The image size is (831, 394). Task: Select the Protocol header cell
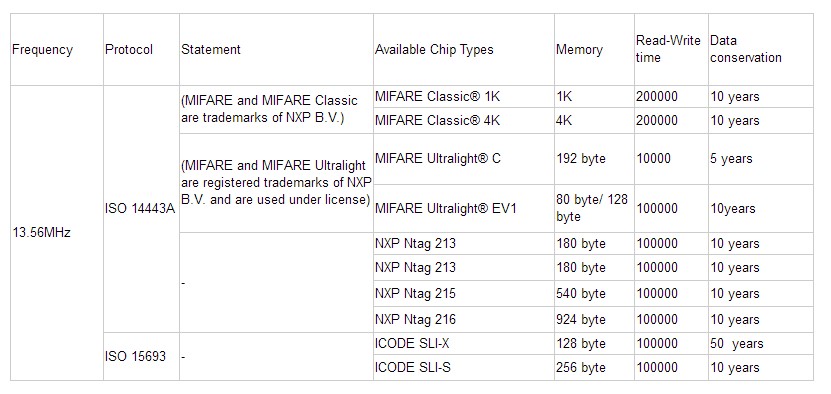142,50
